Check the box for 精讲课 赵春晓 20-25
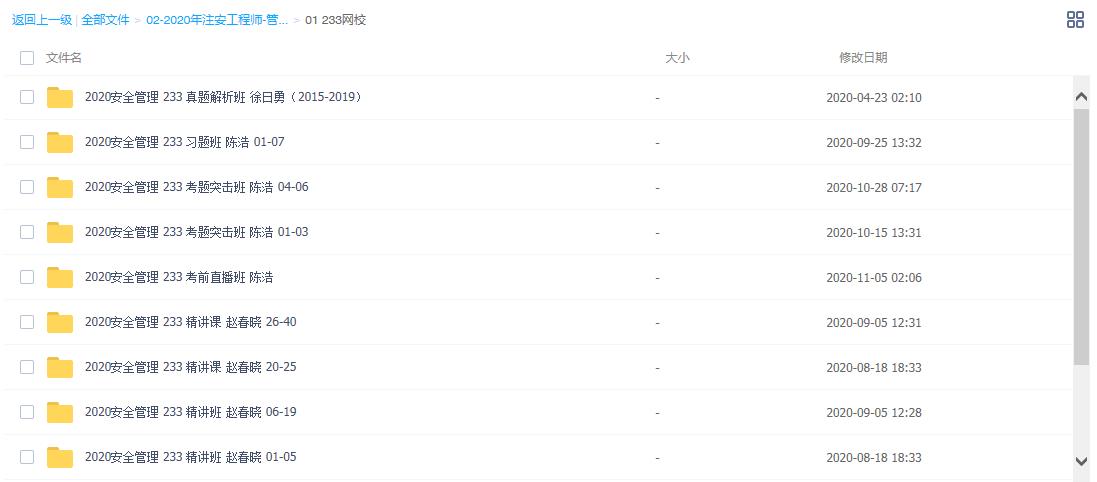This screenshot has width=1097, height=482. (x=27, y=367)
